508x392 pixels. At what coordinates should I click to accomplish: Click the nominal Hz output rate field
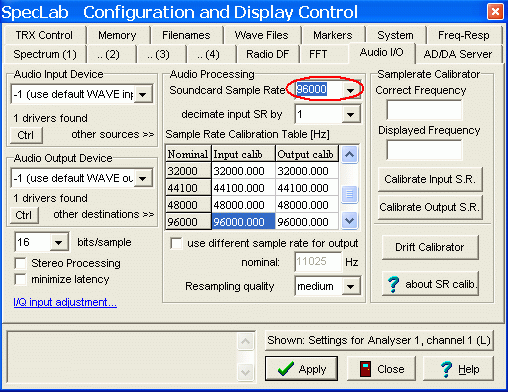pos(318,261)
